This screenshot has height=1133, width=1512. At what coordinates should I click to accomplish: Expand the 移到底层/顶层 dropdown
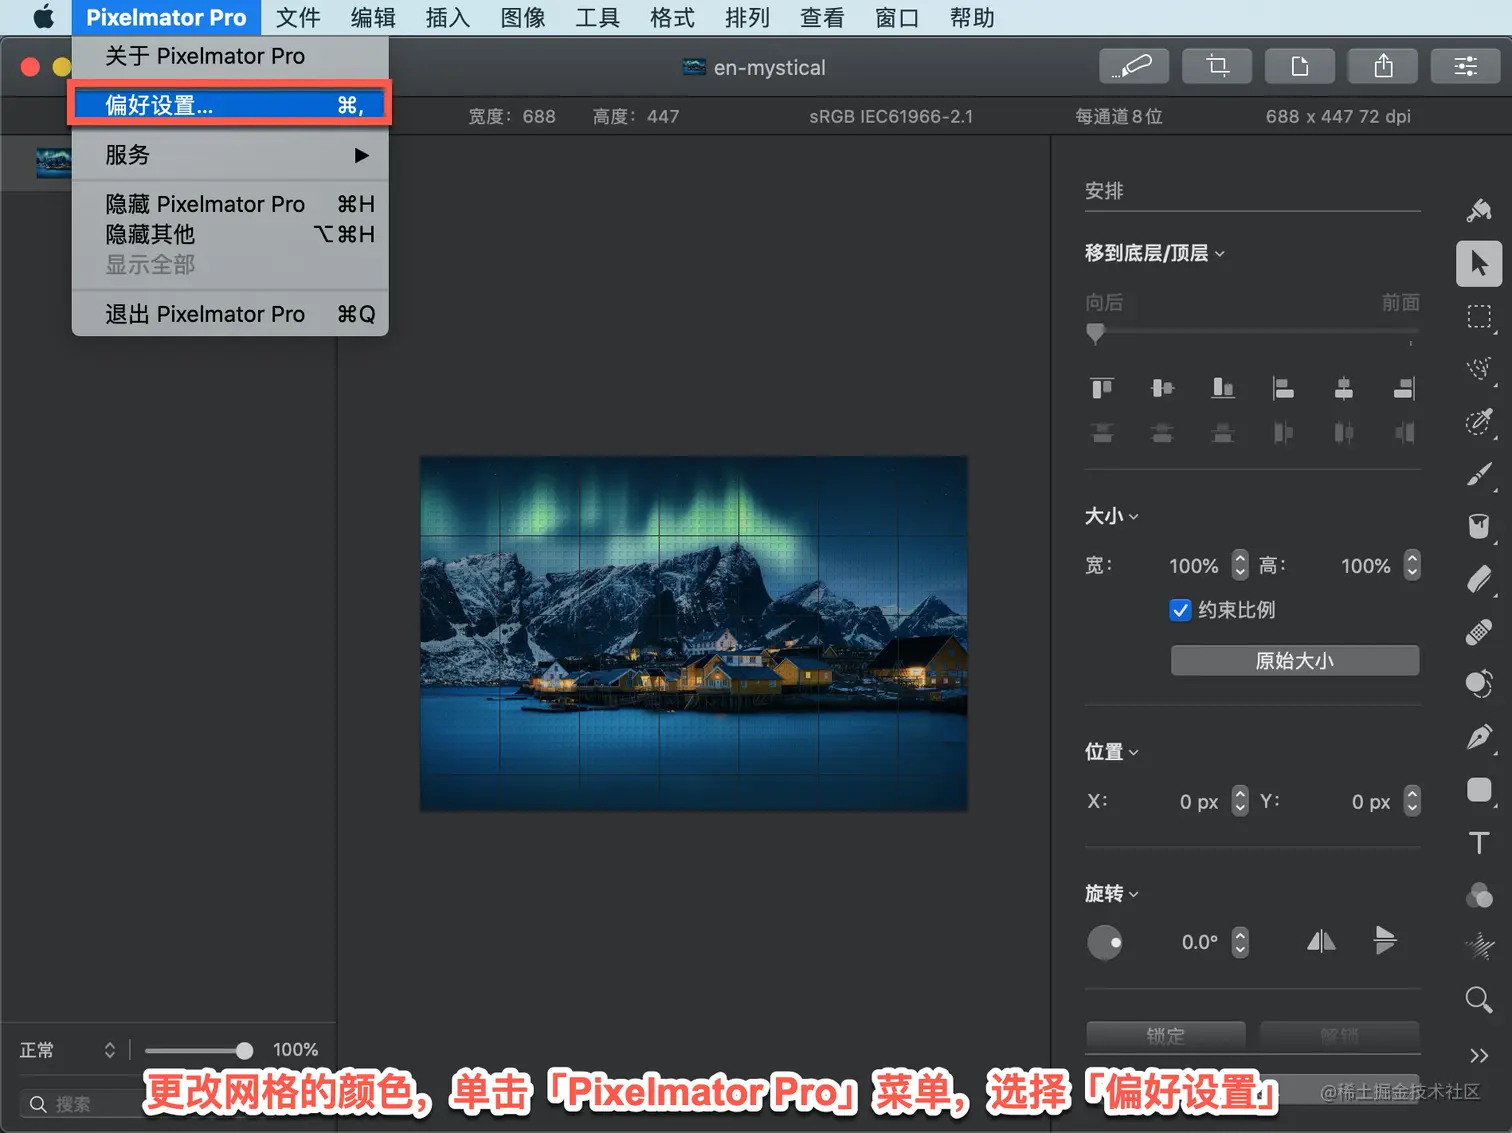point(1155,253)
